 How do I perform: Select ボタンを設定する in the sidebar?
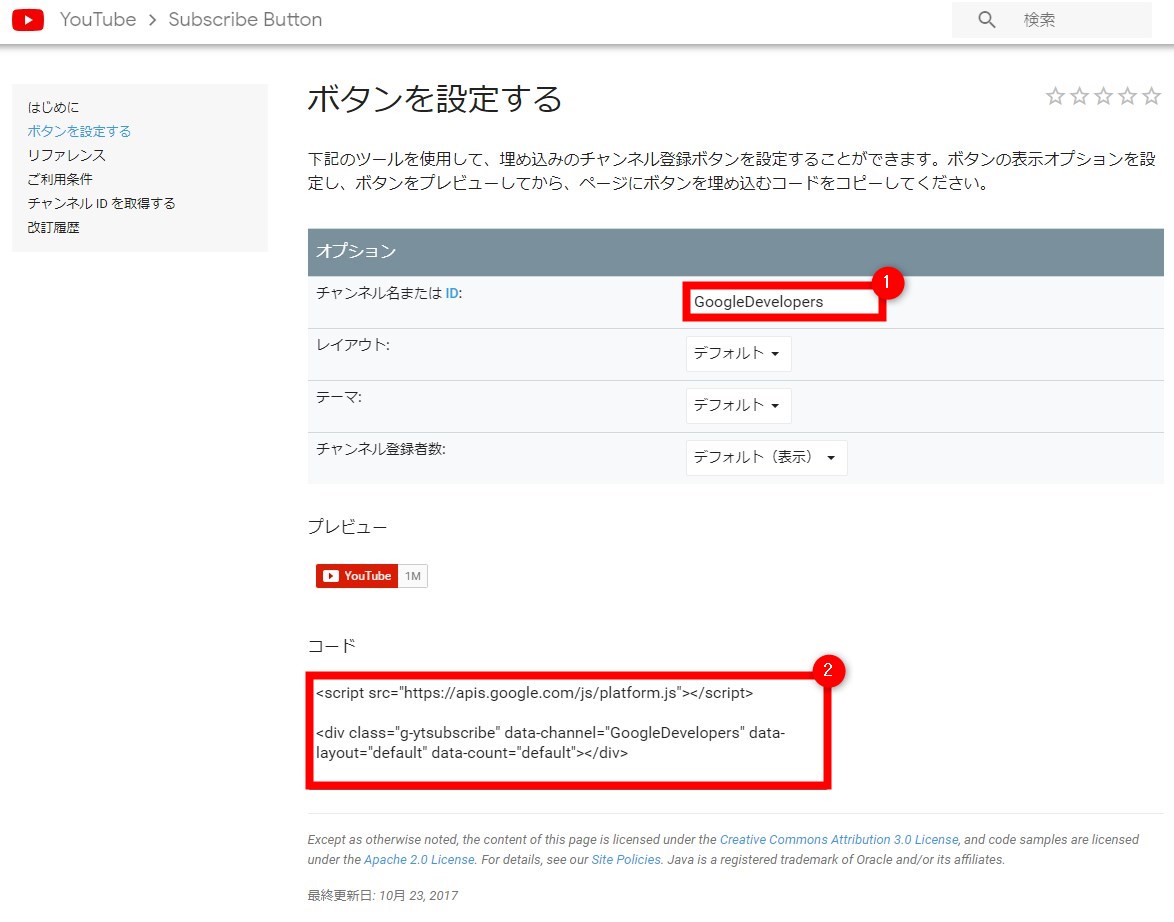79,131
